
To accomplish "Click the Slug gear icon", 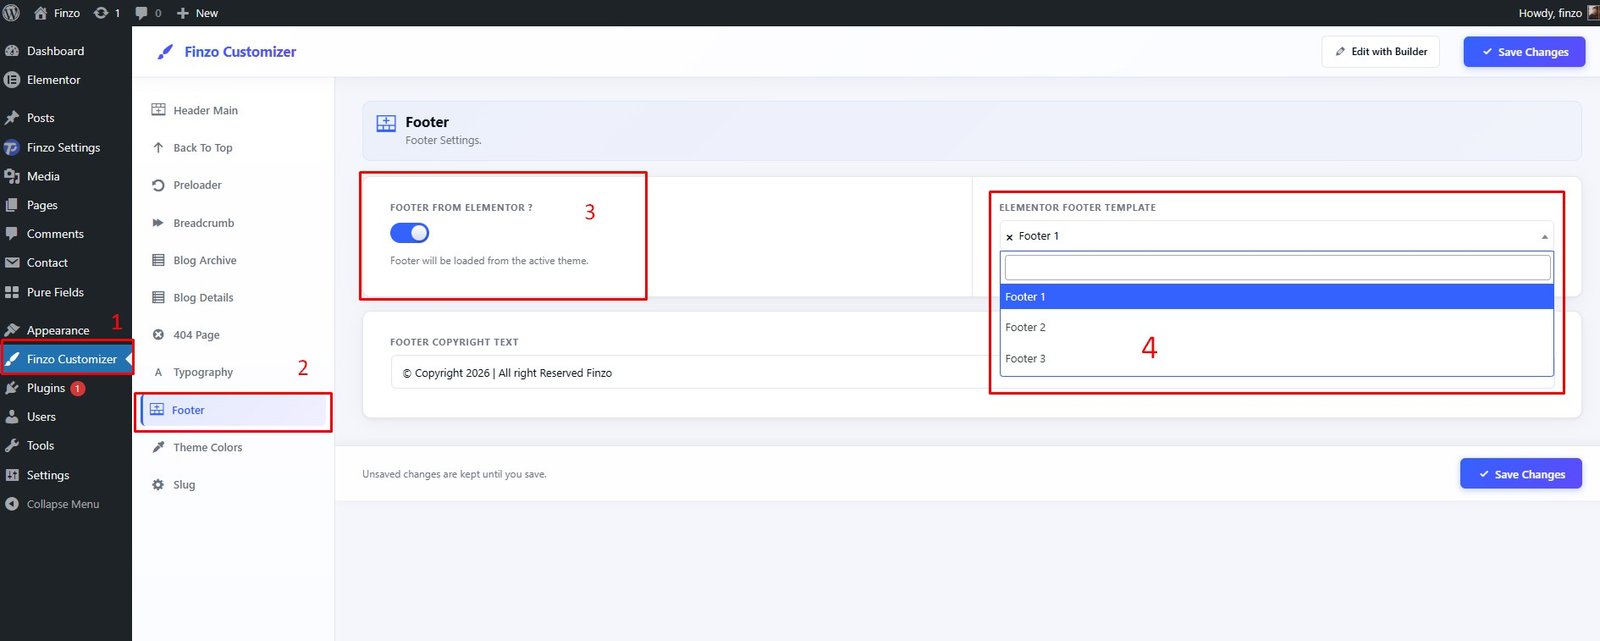I will [x=158, y=485].
